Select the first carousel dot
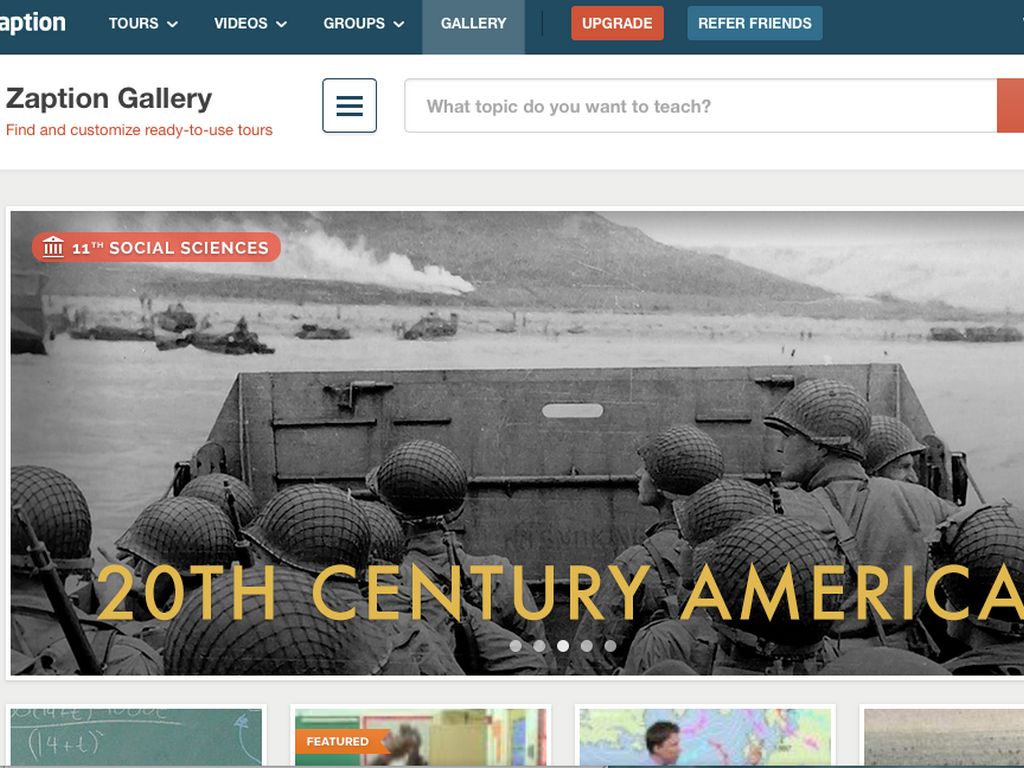1024x768 pixels. click(515, 646)
